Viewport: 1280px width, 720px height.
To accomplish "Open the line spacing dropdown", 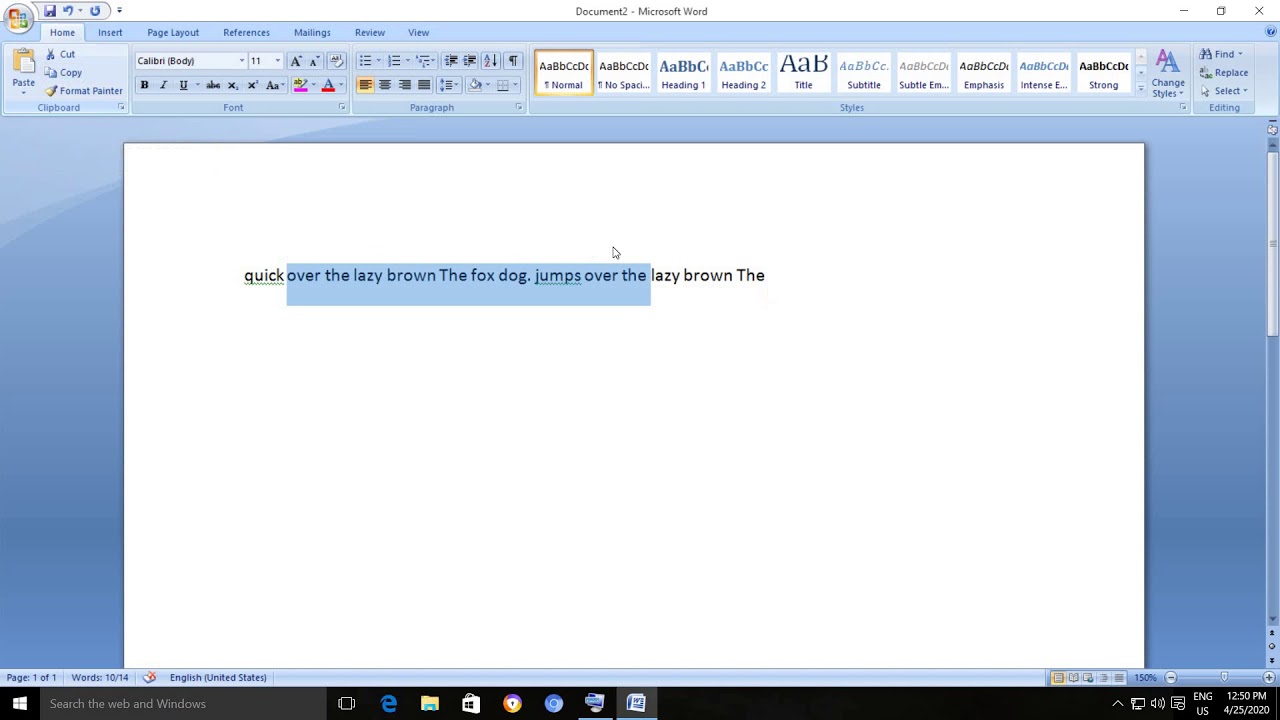I will click(449, 85).
